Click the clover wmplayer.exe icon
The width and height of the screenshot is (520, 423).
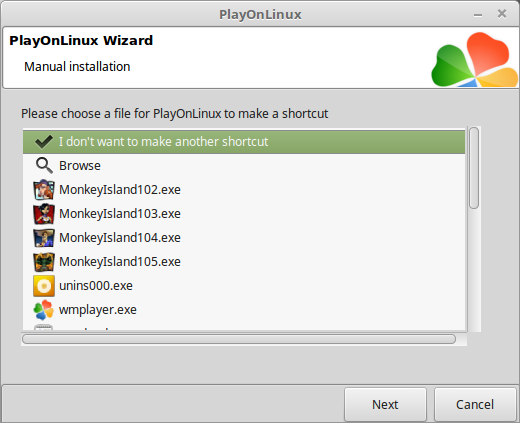[44, 310]
